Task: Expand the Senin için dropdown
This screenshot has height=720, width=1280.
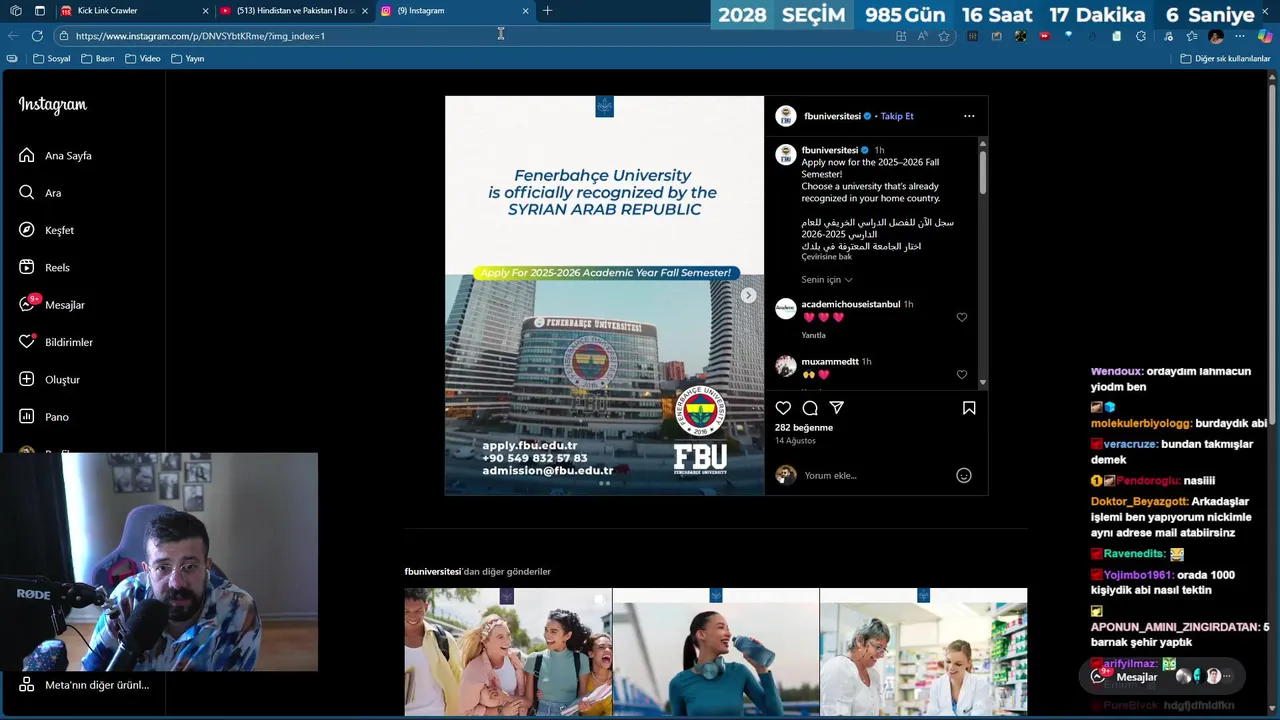Action: [x=827, y=280]
